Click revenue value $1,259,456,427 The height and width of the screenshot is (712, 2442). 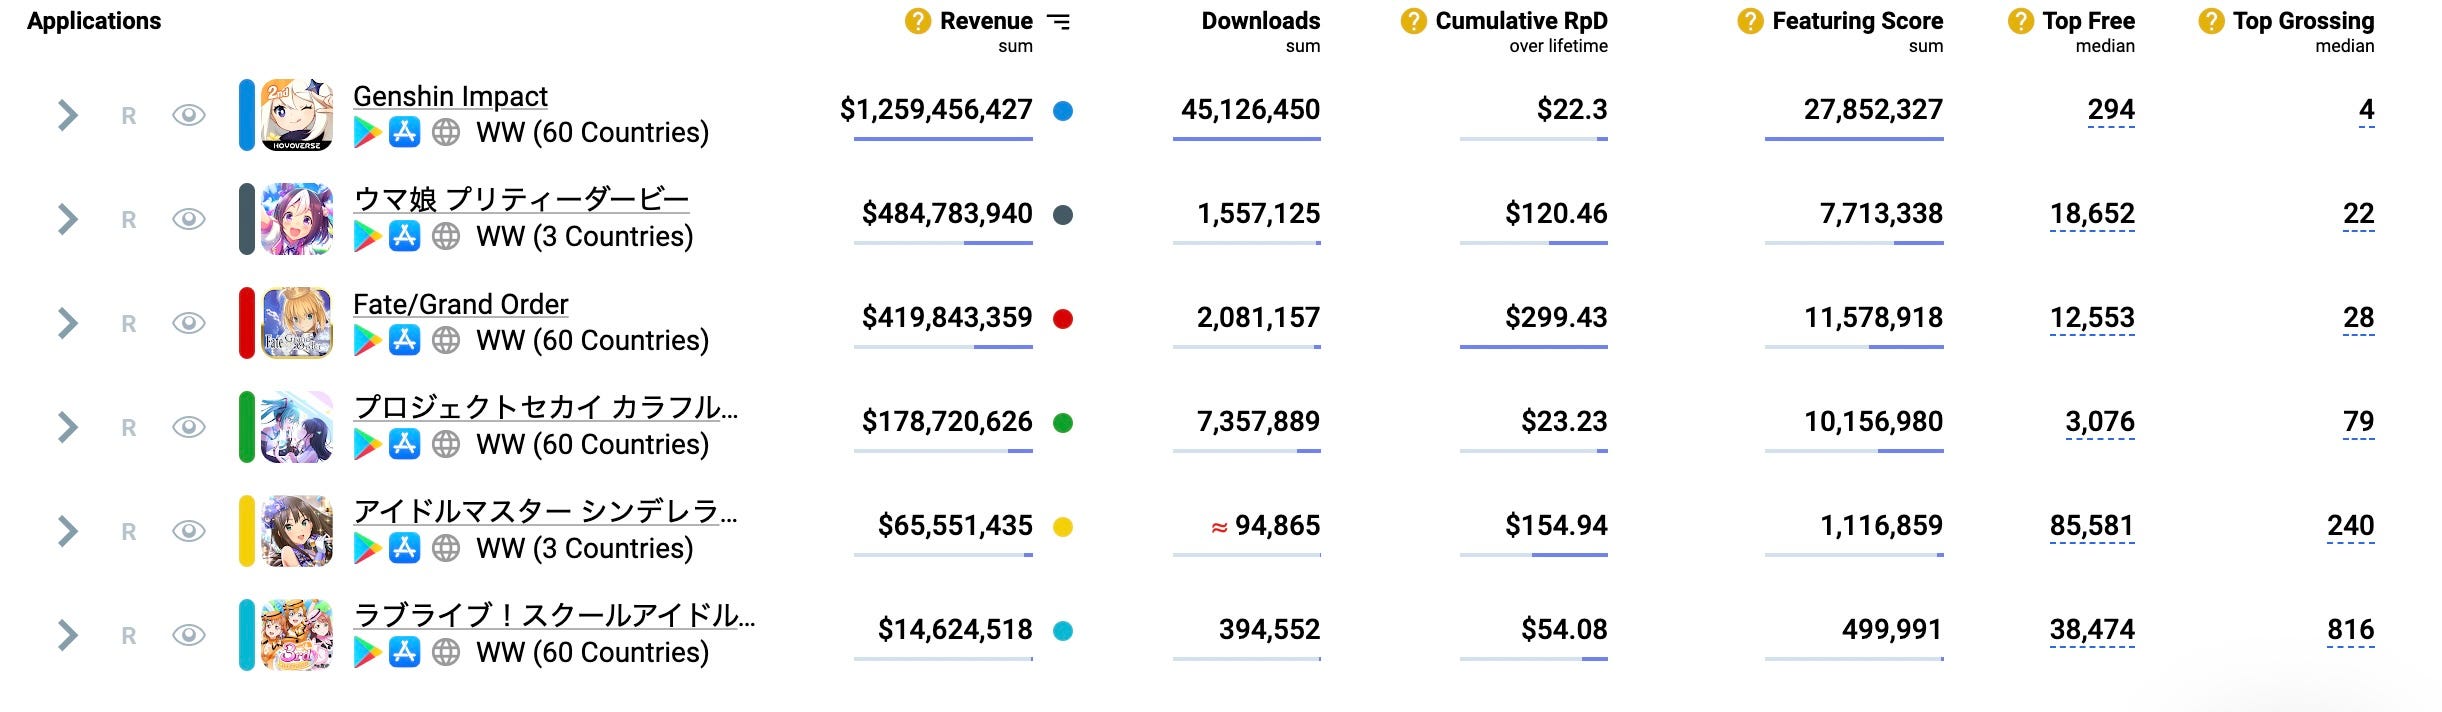tap(936, 110)
